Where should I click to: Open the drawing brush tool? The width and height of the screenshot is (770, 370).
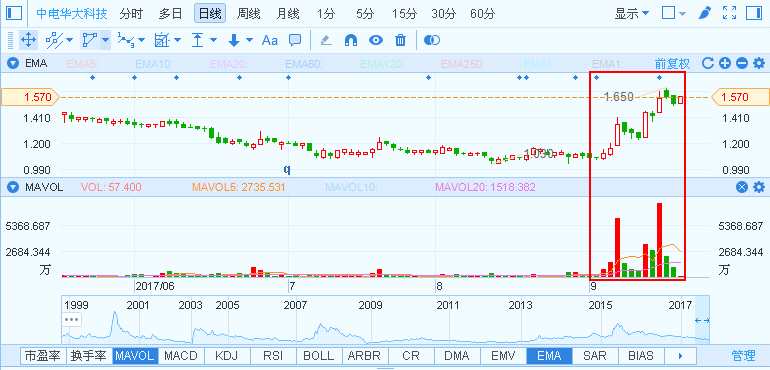point(705,13)
